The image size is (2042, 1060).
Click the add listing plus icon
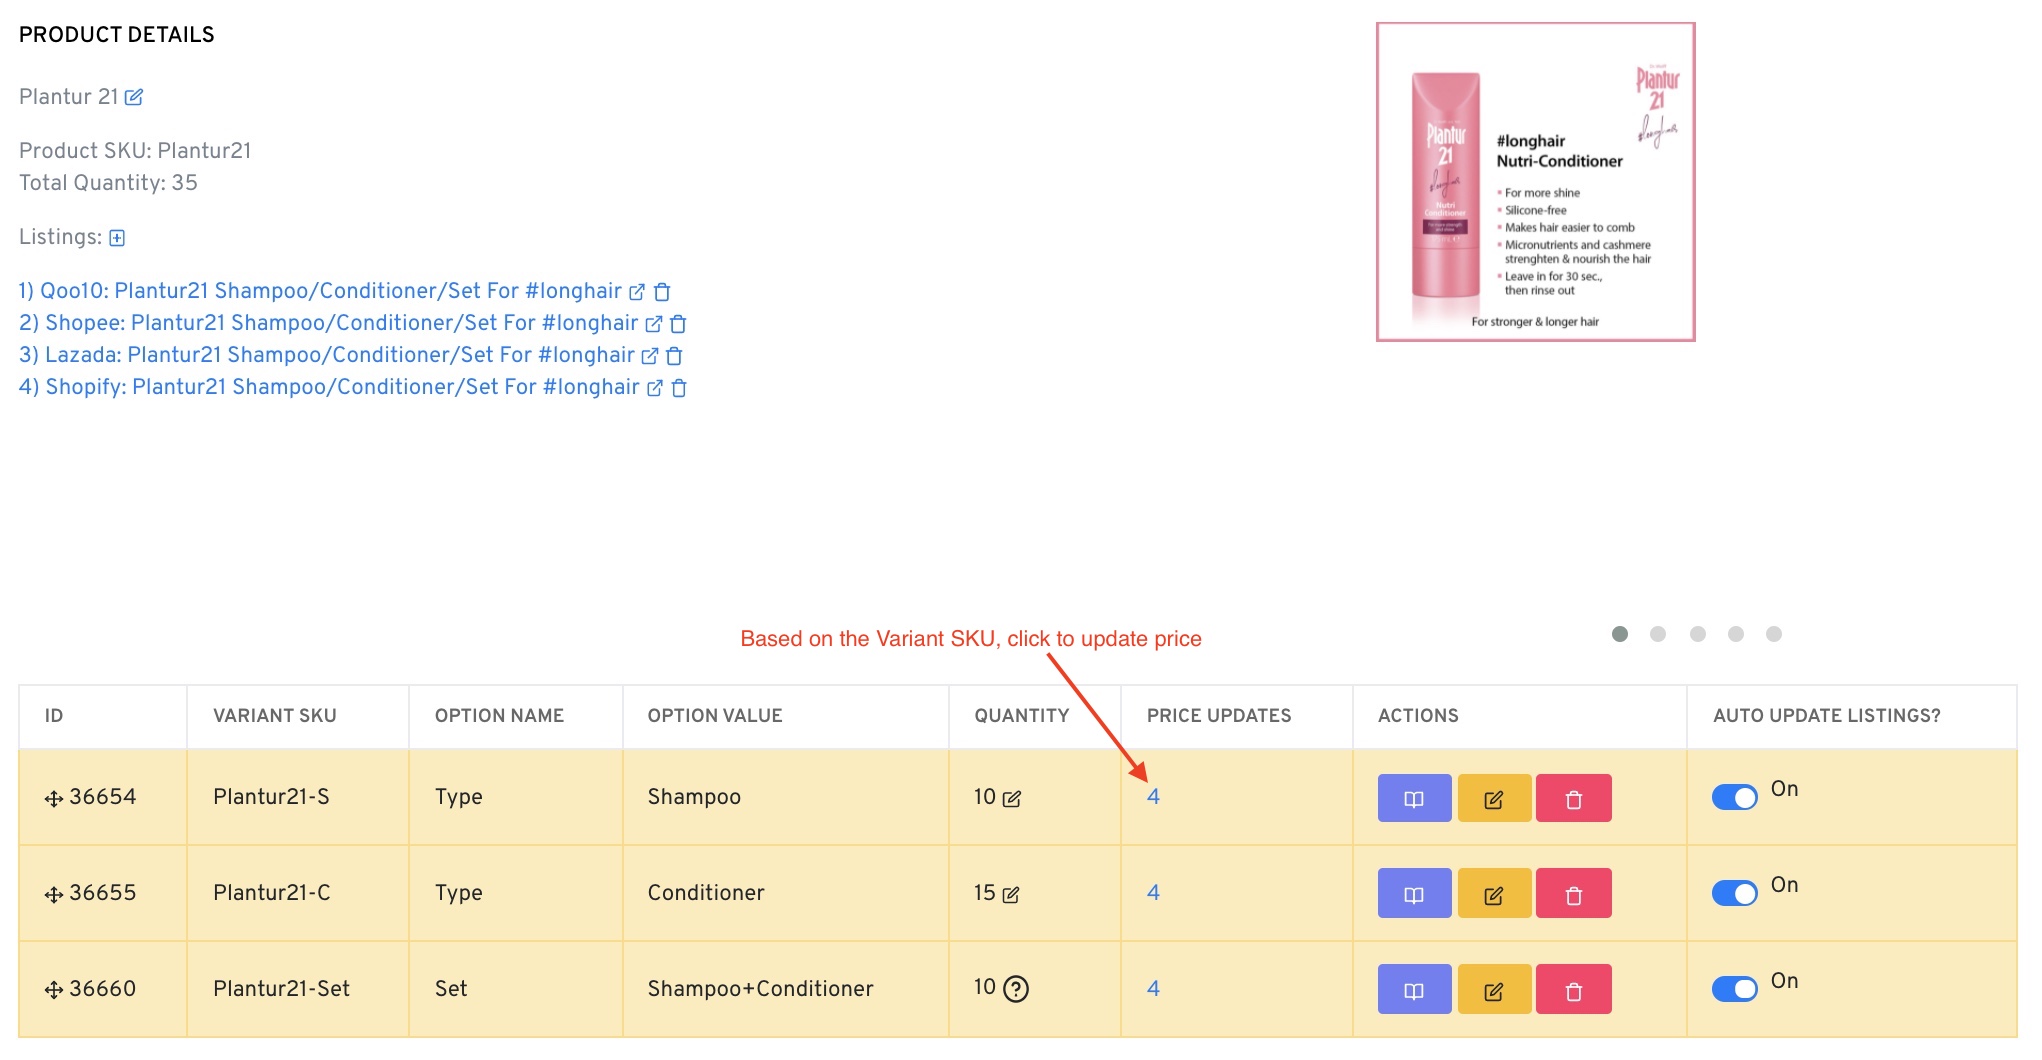pyautogui.click(x=117, y=238)
